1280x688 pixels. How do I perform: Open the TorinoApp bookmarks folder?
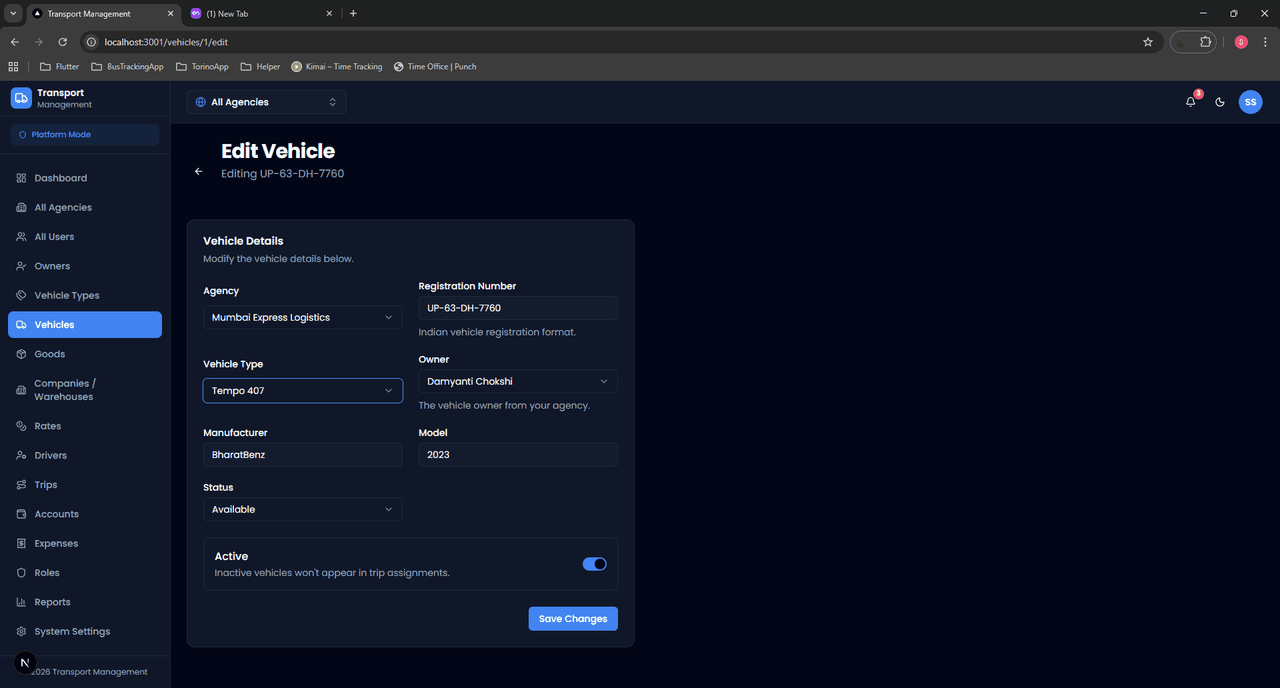tap(202, 67)
